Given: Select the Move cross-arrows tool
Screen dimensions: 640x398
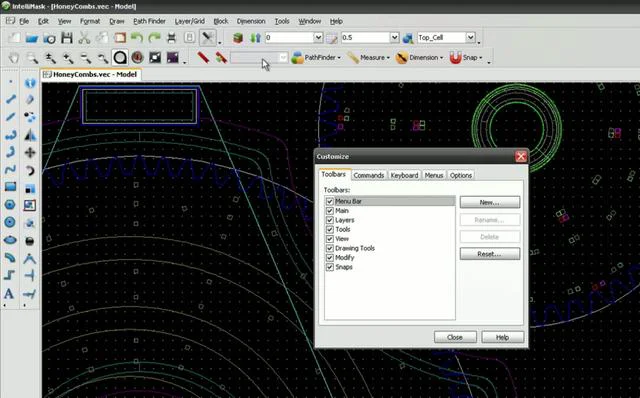Looking at the screenshot, I should (30, 153).
